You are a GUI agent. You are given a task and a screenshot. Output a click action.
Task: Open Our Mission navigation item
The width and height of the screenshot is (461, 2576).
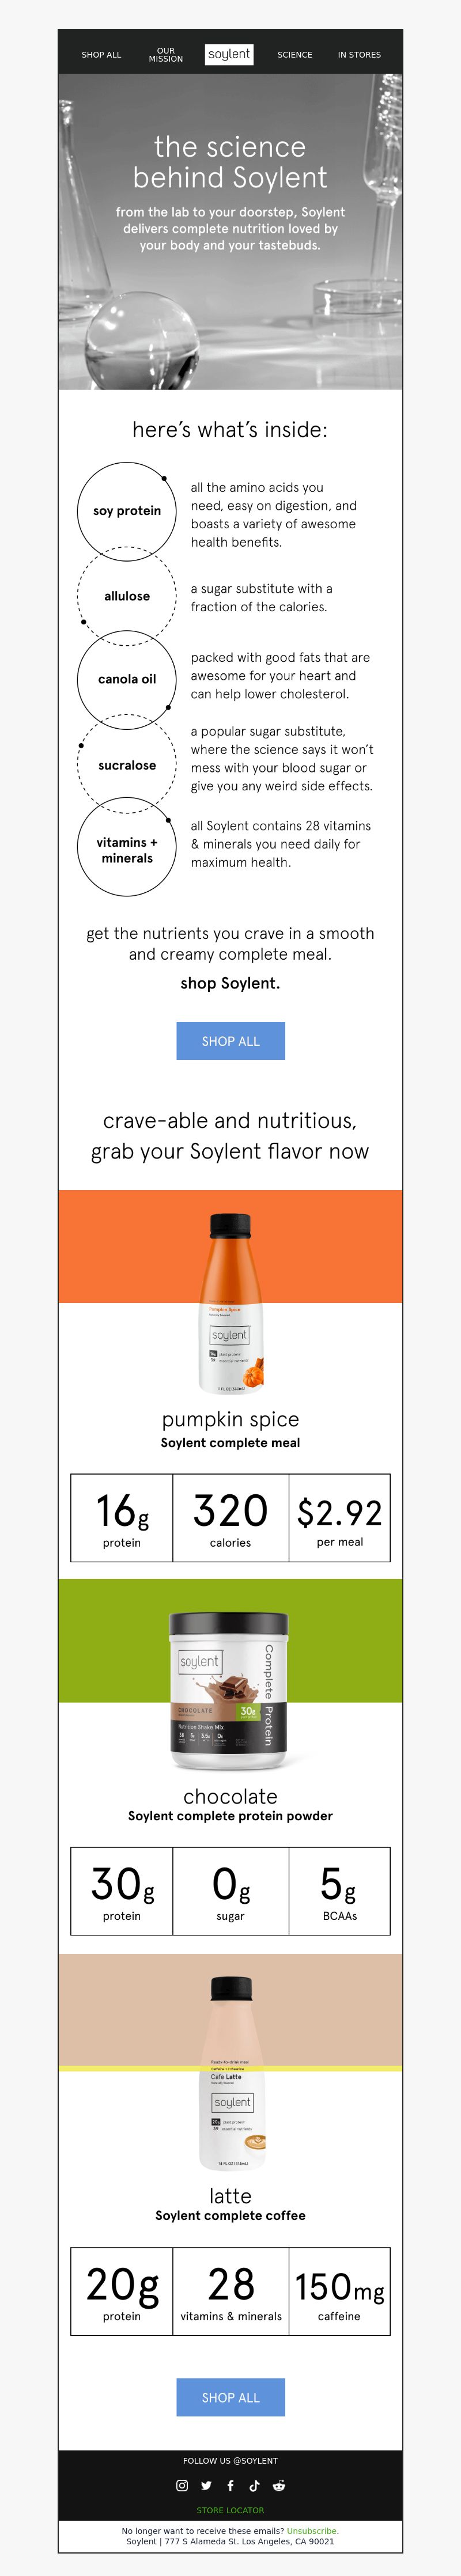coord(166,55)
